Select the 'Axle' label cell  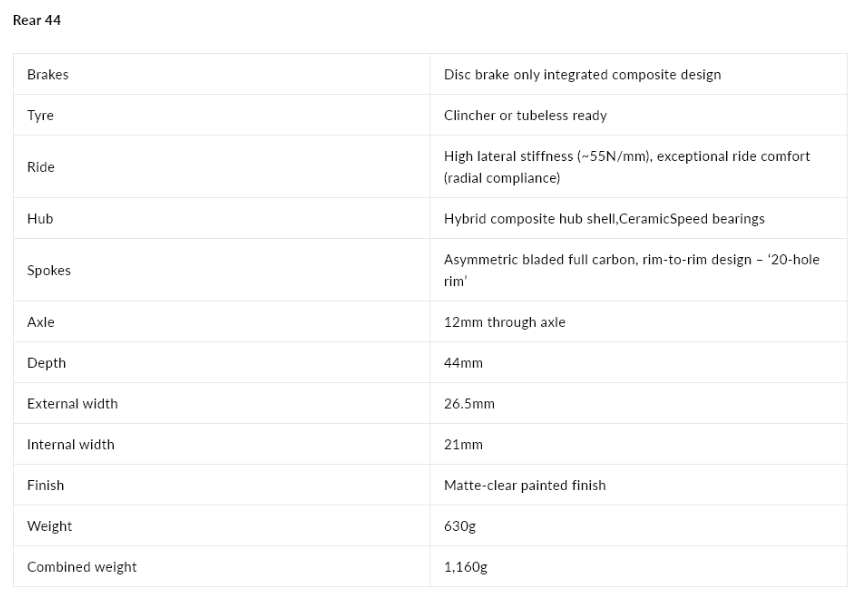(41, 322)
